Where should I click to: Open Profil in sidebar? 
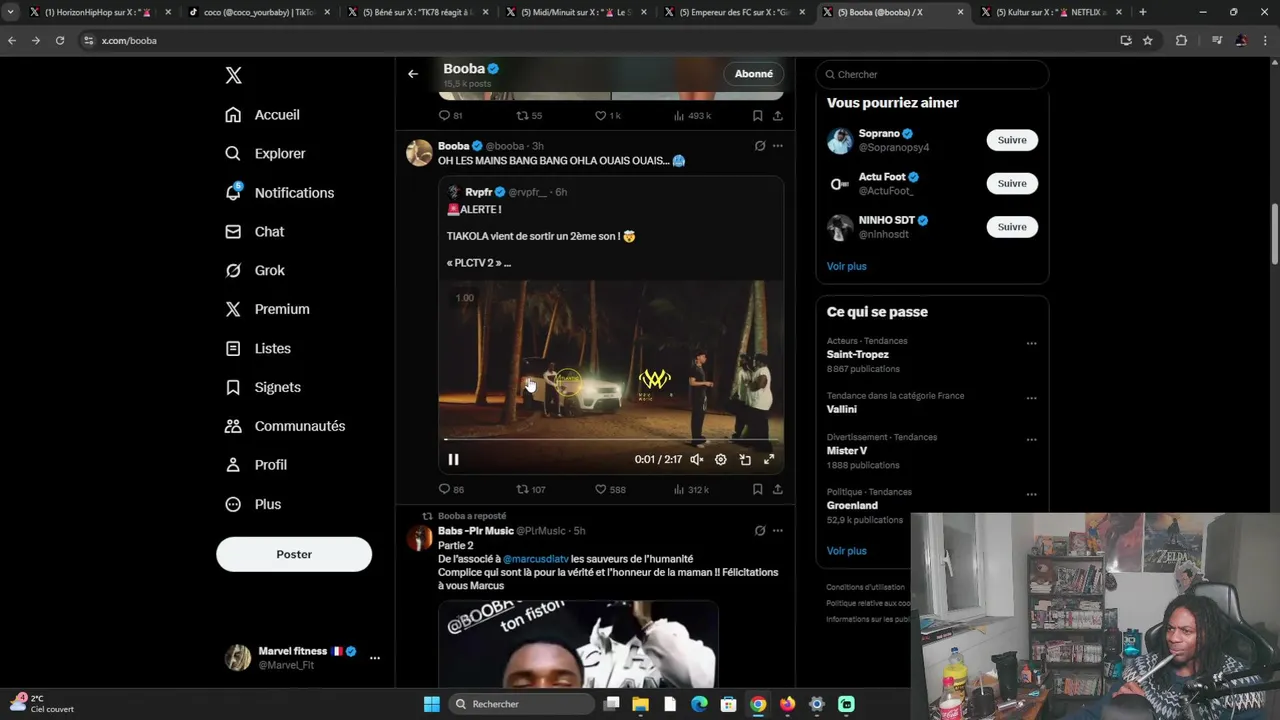(x=256, y=465)
